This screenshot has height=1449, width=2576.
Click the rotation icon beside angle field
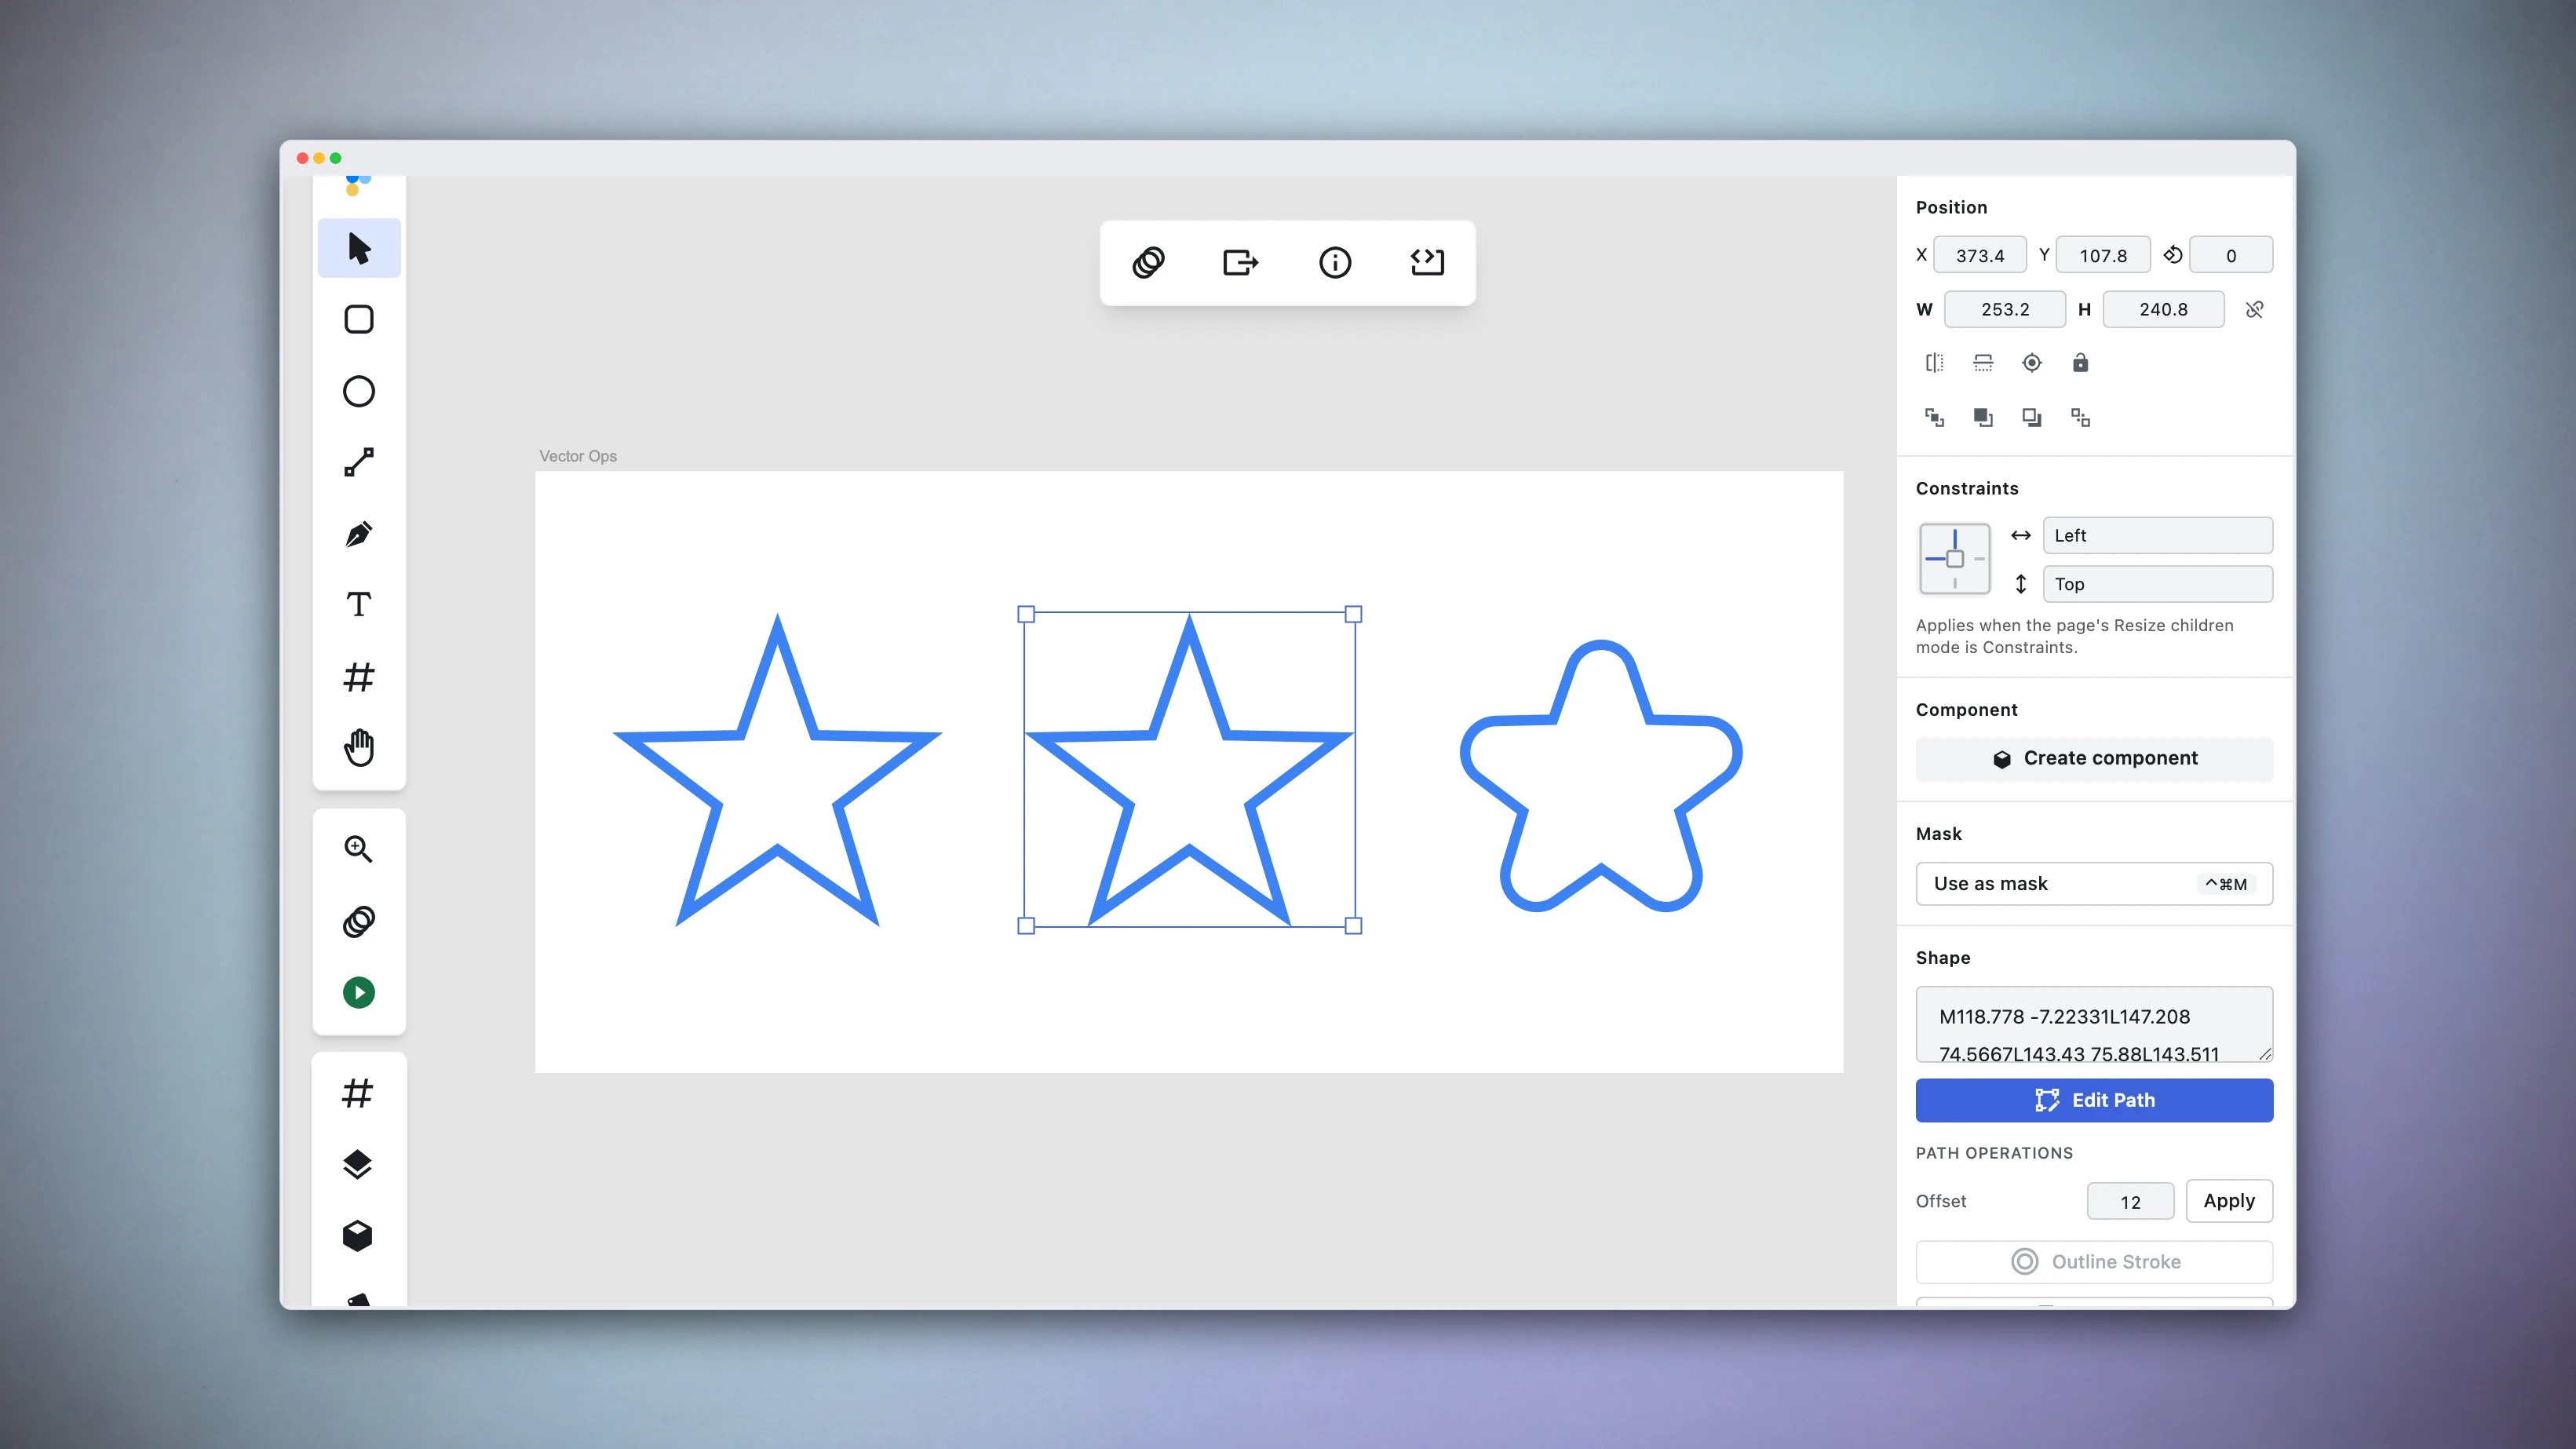[2172, 255]
